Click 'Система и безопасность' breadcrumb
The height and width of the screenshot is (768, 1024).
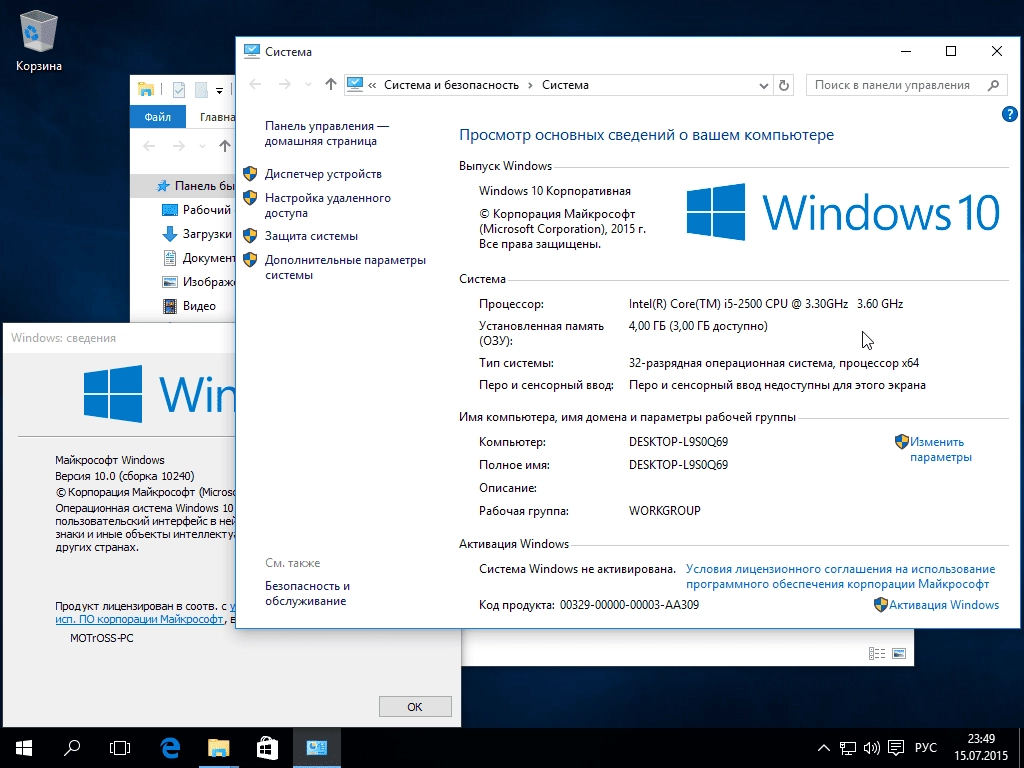[451, 85]
